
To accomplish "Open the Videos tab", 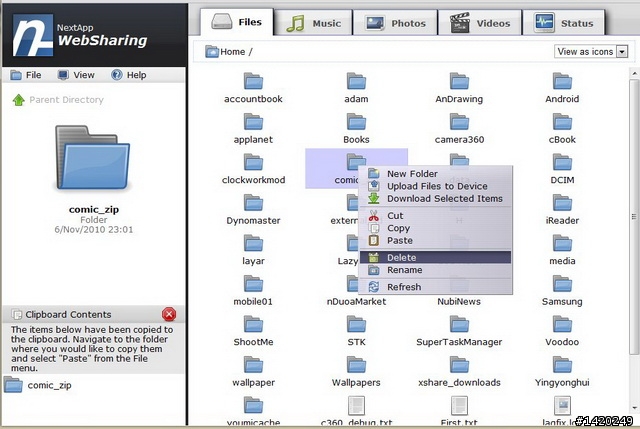I will pos(480,23).
